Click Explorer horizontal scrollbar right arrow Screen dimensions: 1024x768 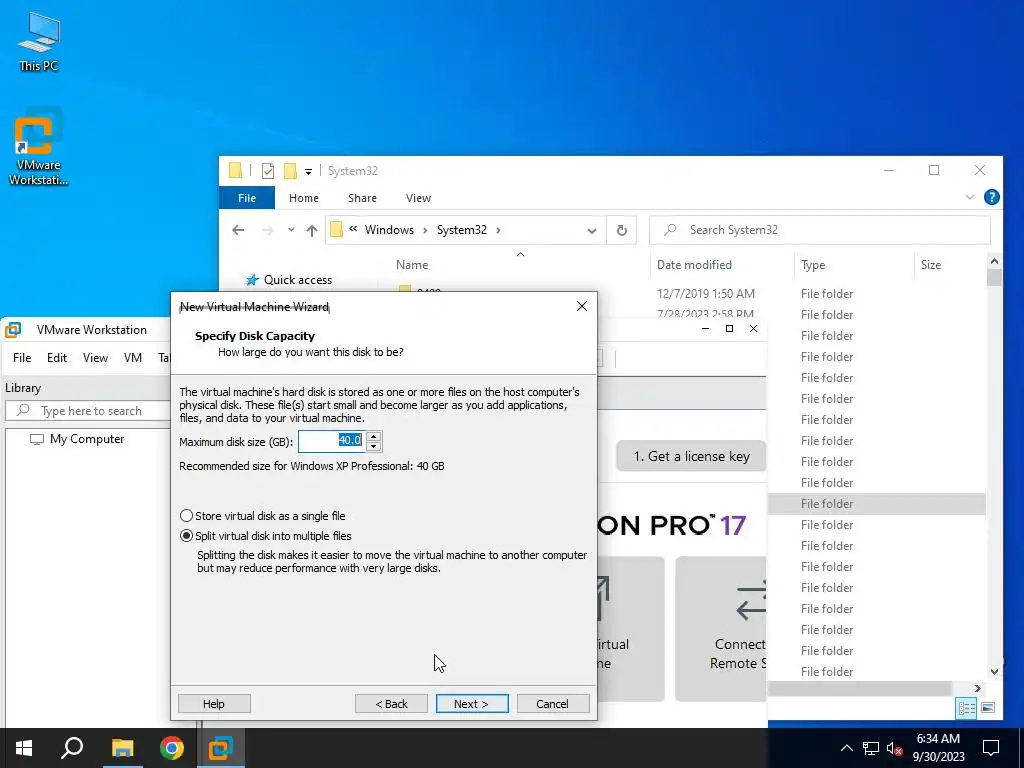click(x=977, y=688)
